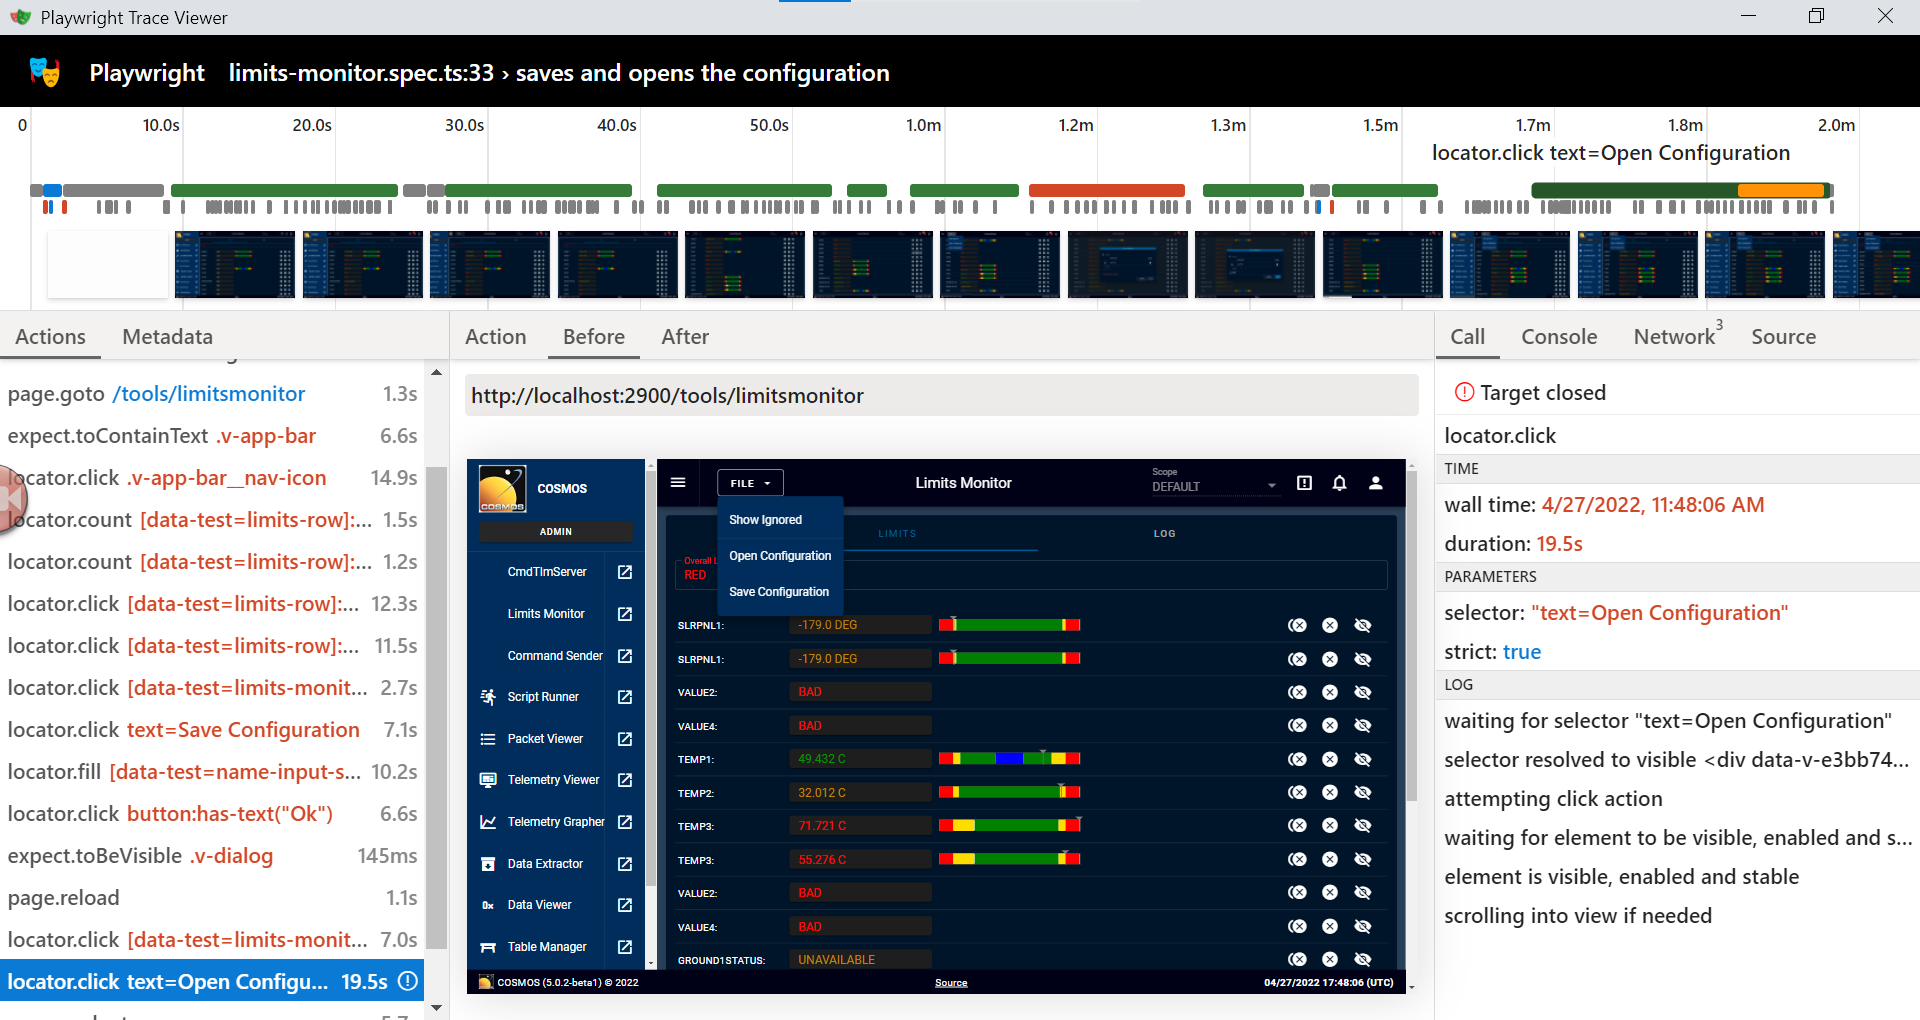Hide TEMP1 row via eye icon

[x=1363, y=759]
